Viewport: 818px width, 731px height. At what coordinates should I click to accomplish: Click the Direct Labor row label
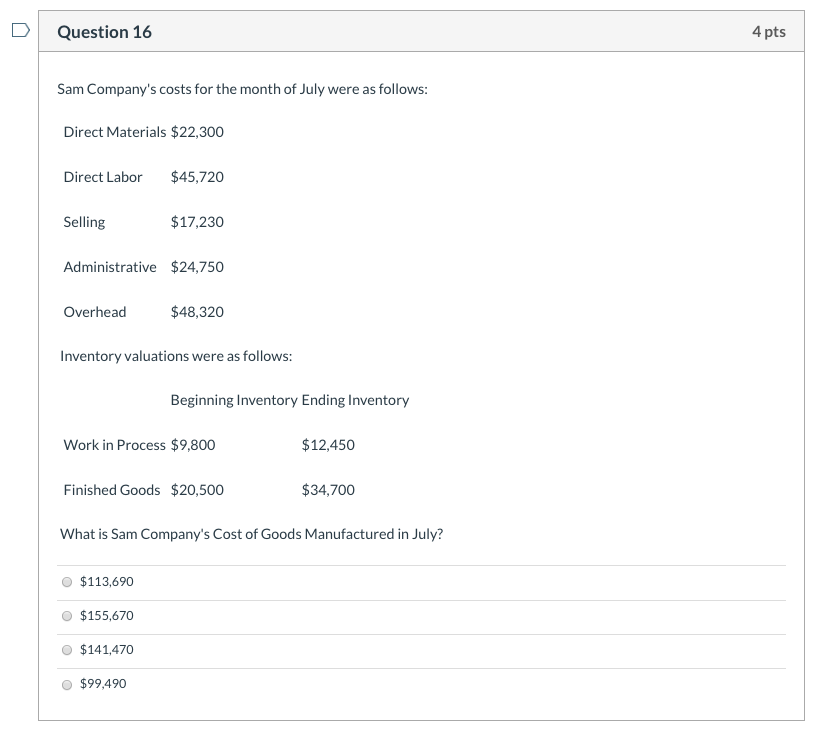tap(103, 177)
